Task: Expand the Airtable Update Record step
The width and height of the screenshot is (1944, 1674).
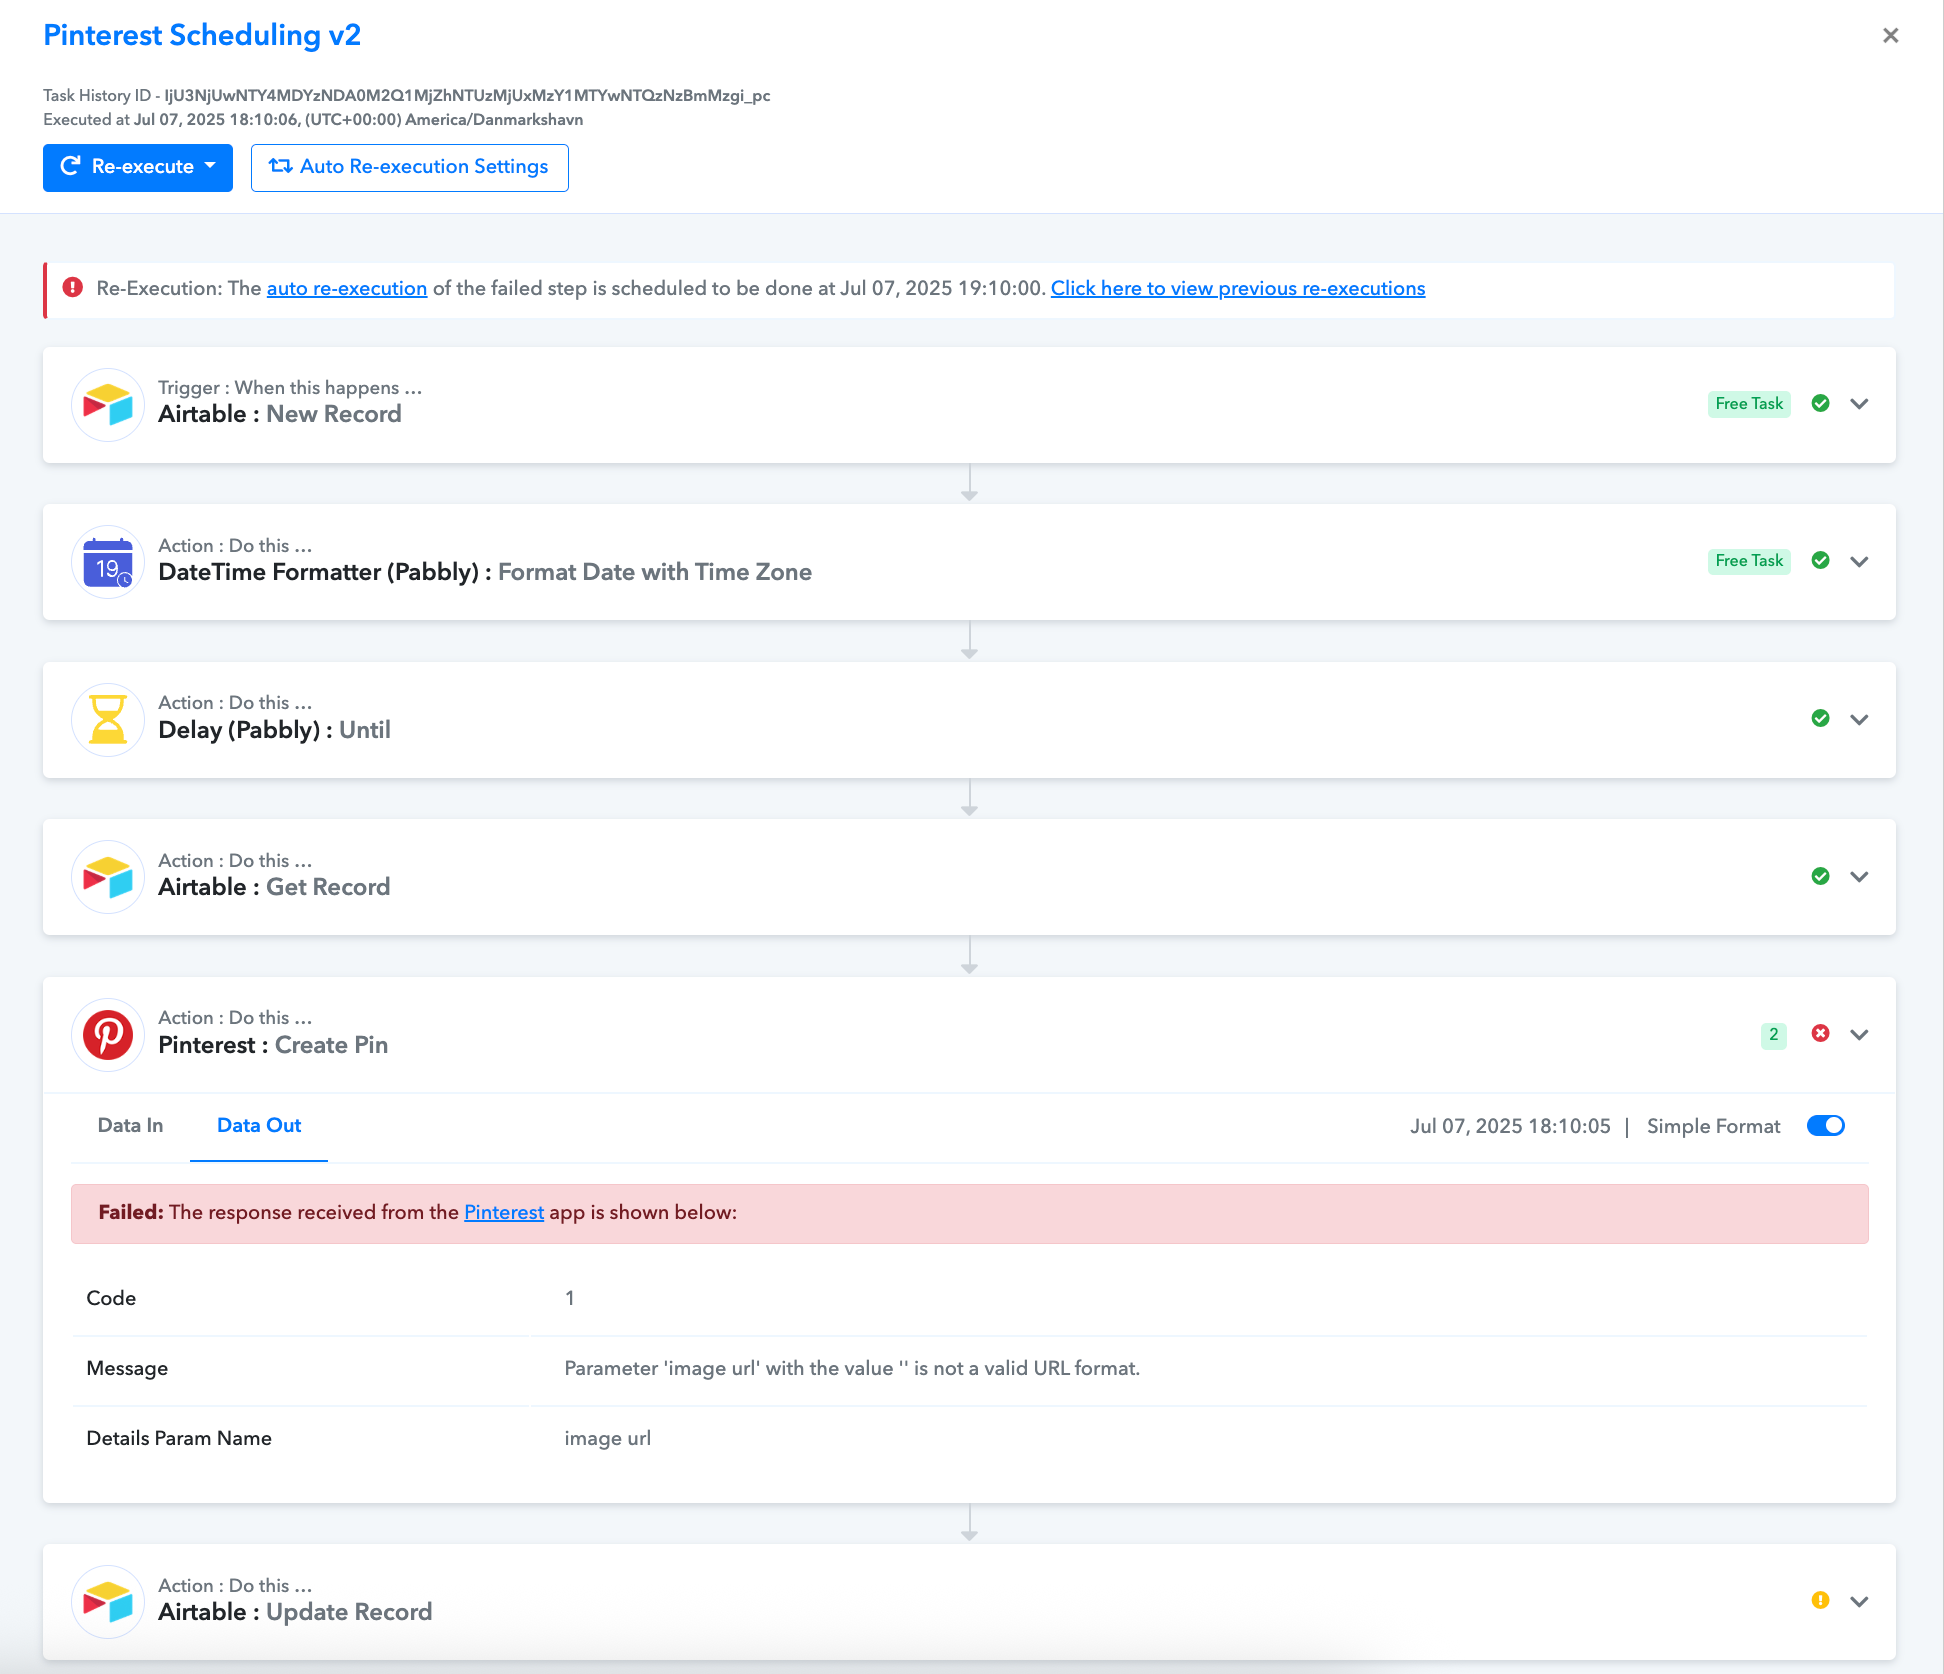Action: [1860, 1601]
